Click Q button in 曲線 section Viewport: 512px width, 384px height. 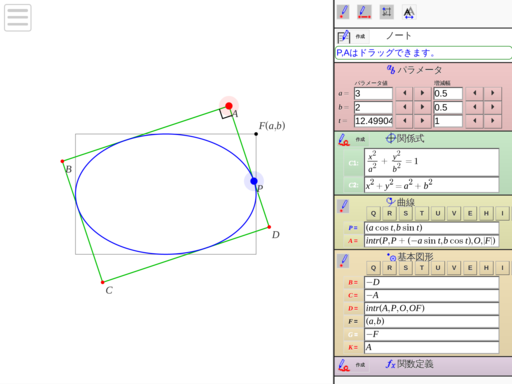(373, 213)
